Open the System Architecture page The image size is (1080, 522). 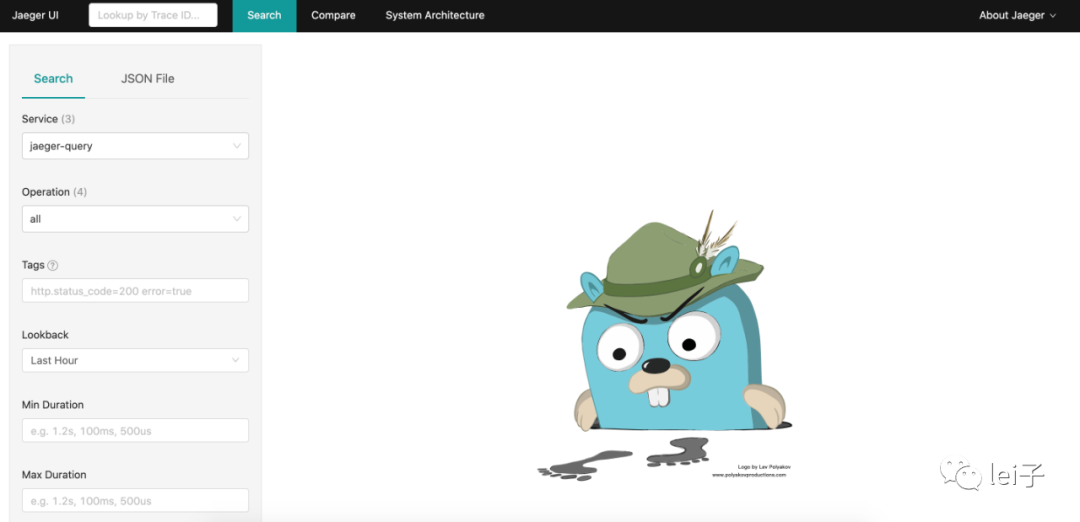pyautogui.click(x=435, y=15)
